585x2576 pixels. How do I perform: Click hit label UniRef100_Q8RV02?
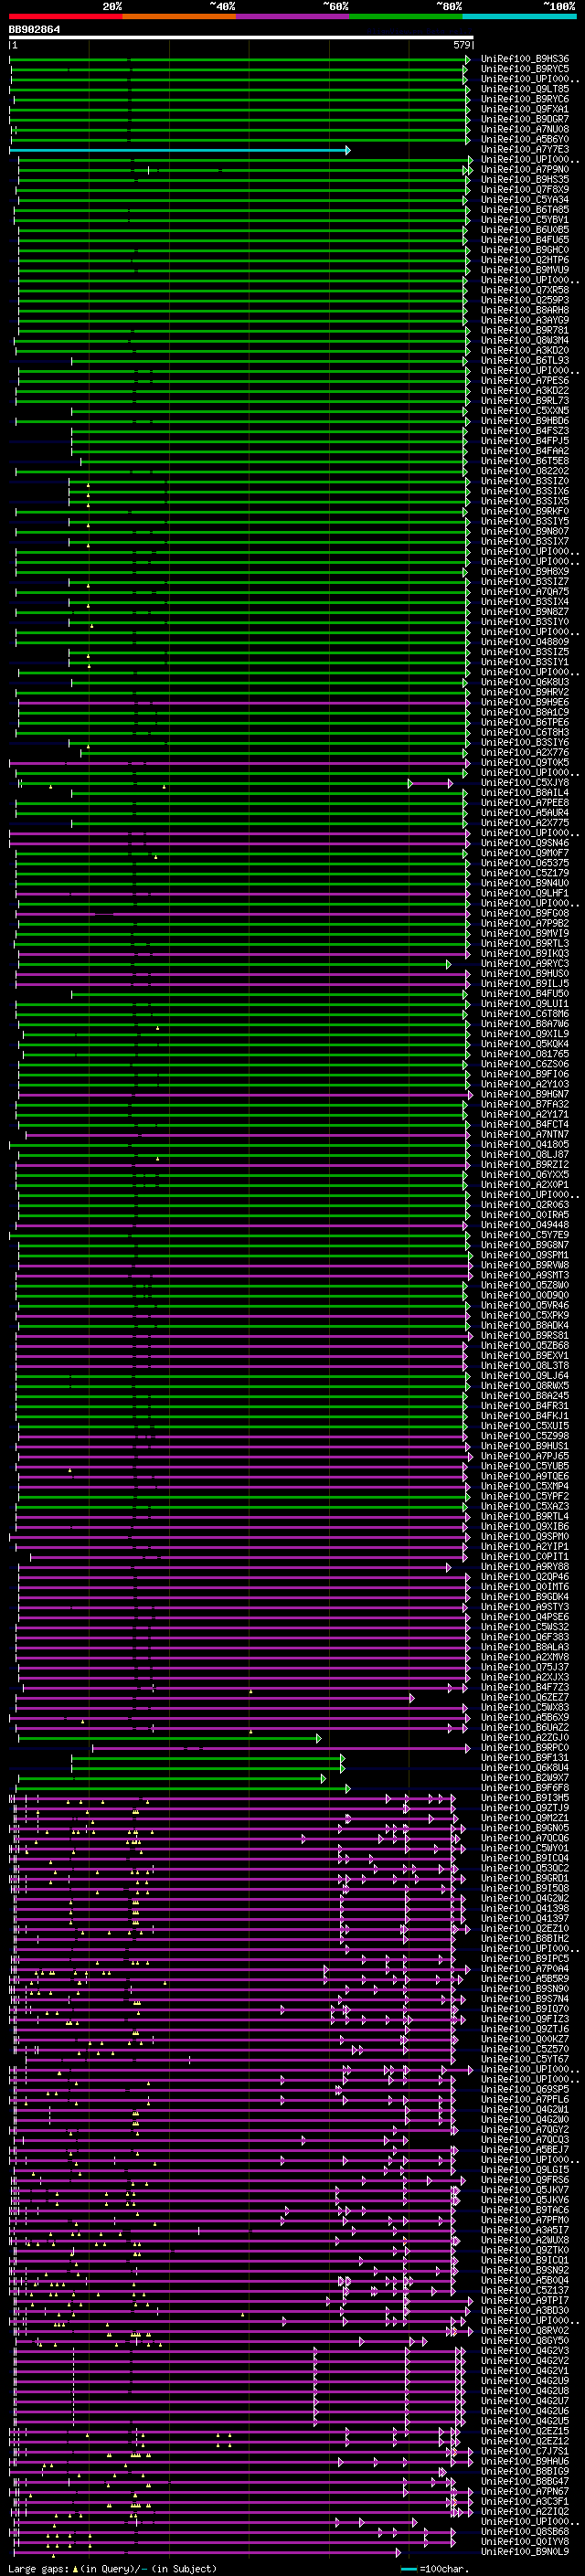tap(525, 2331)
